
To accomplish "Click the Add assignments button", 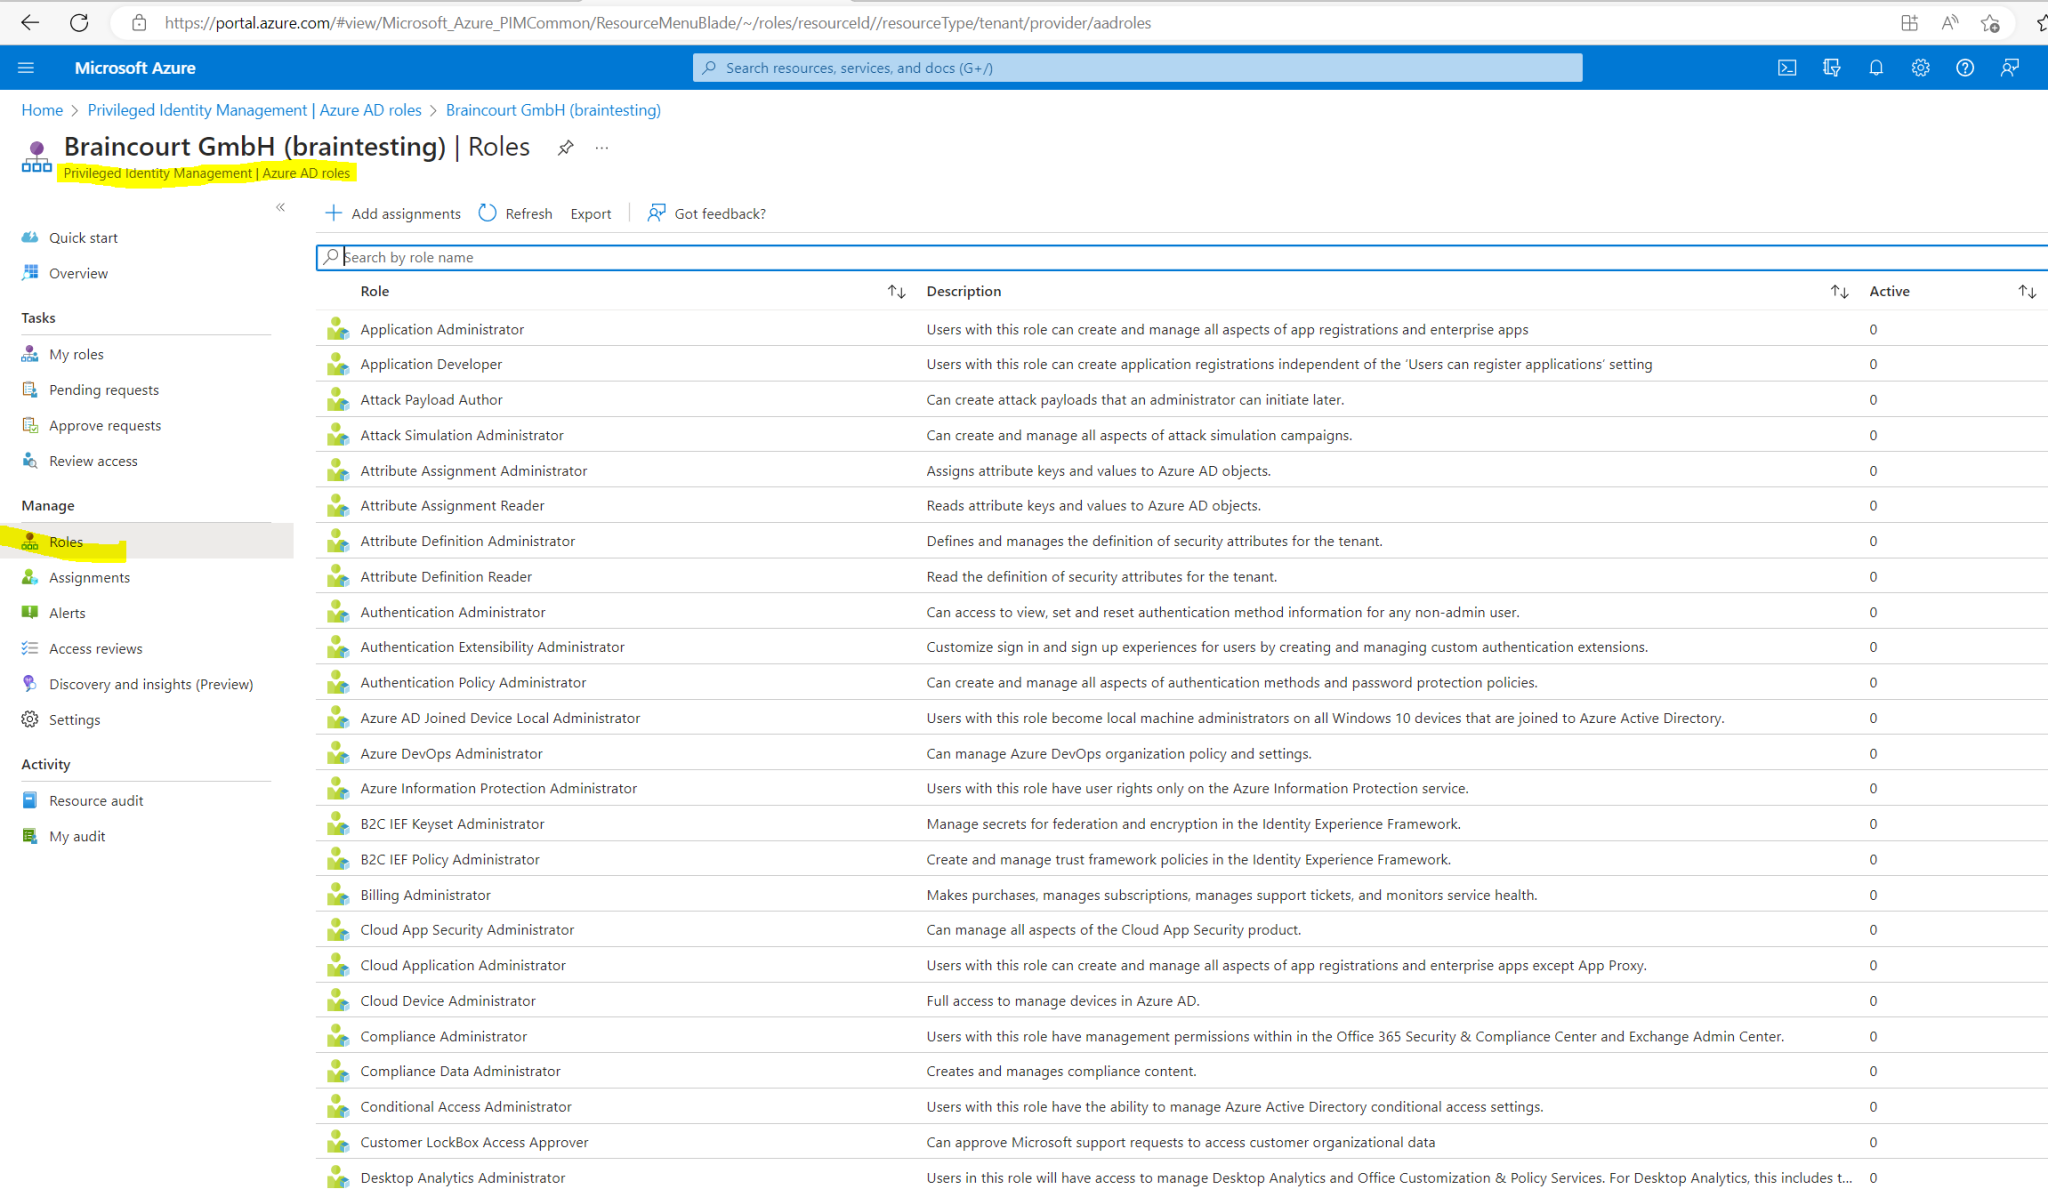I will [392, 213].
